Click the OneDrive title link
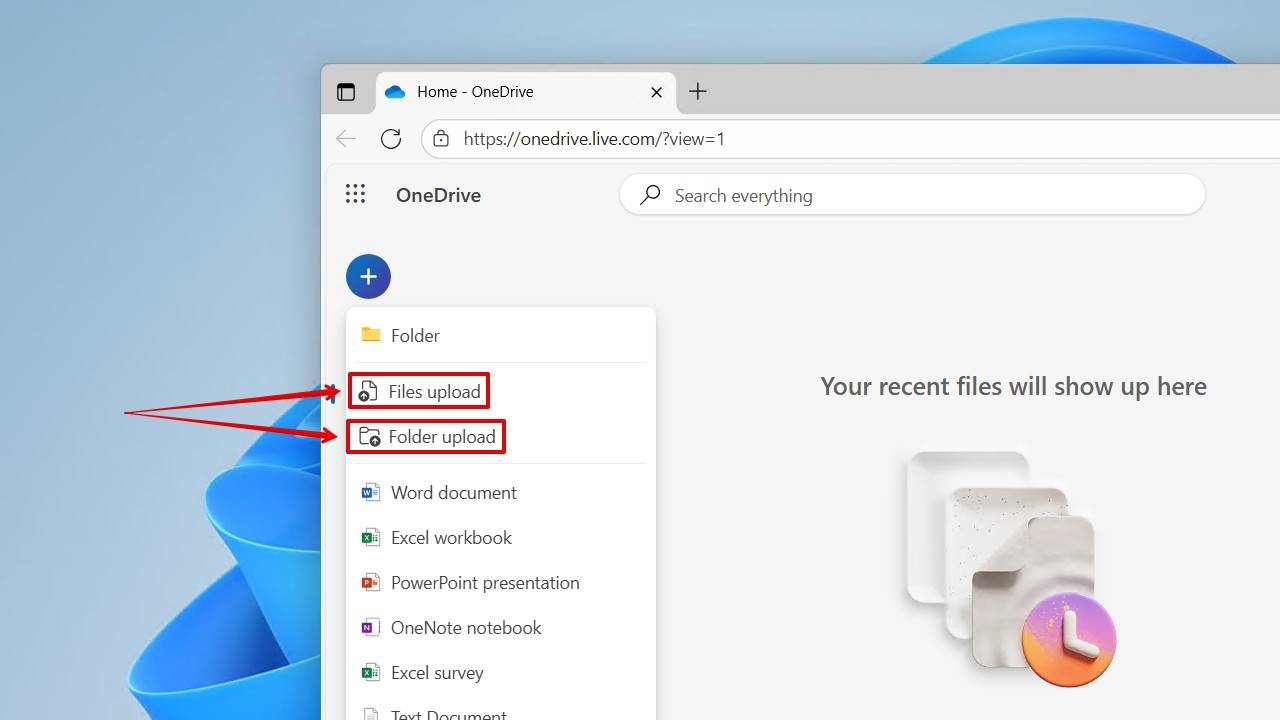The height and width of the screenshot is (720, 1280). [x=438, y=195]
